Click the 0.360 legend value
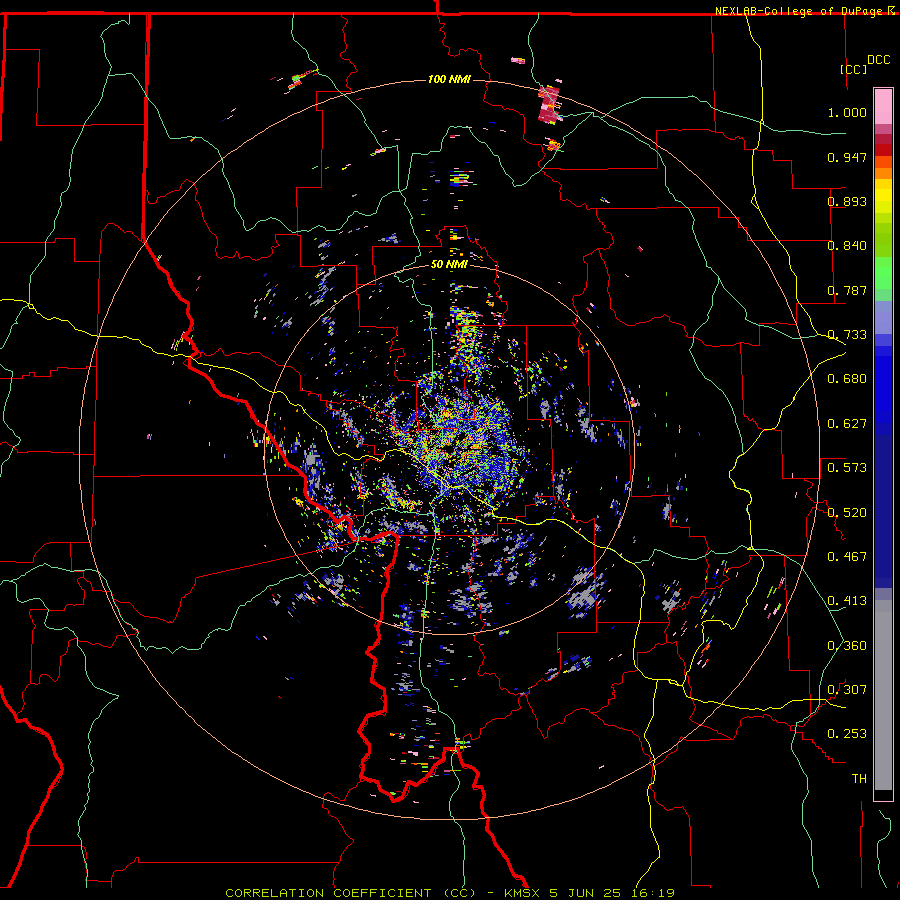Image resolution: width=900 pixels, height=900 pixels. pyautogui.click(x=847, y=645)
